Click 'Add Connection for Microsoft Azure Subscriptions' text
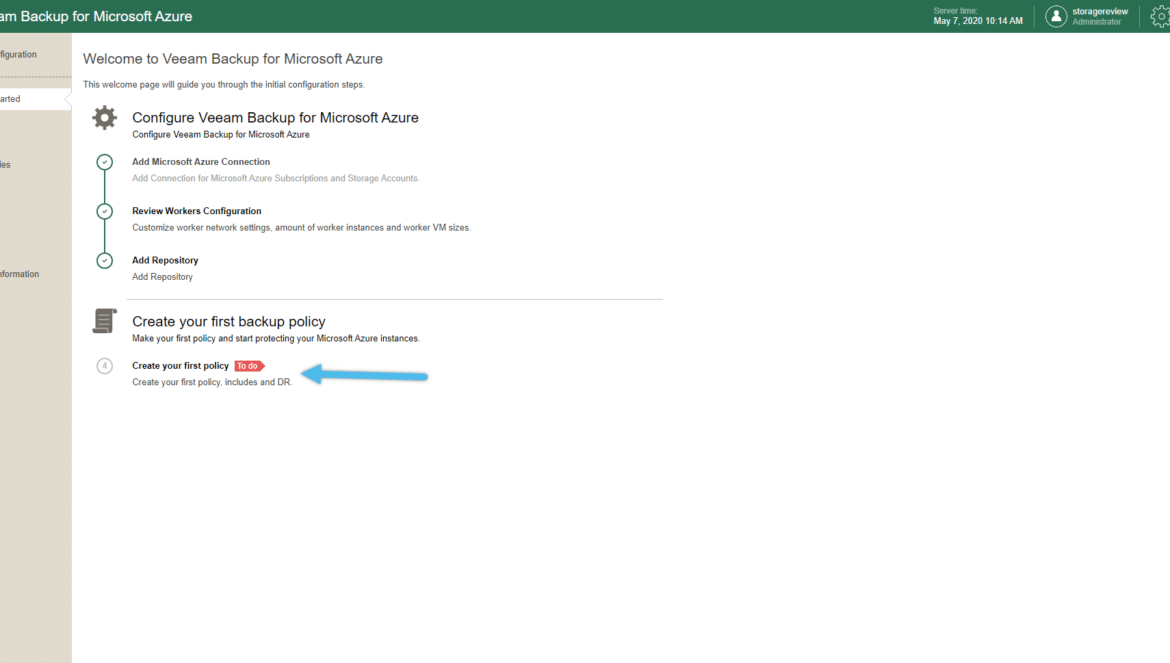The image size is (1170, 663). click(275, 178)
